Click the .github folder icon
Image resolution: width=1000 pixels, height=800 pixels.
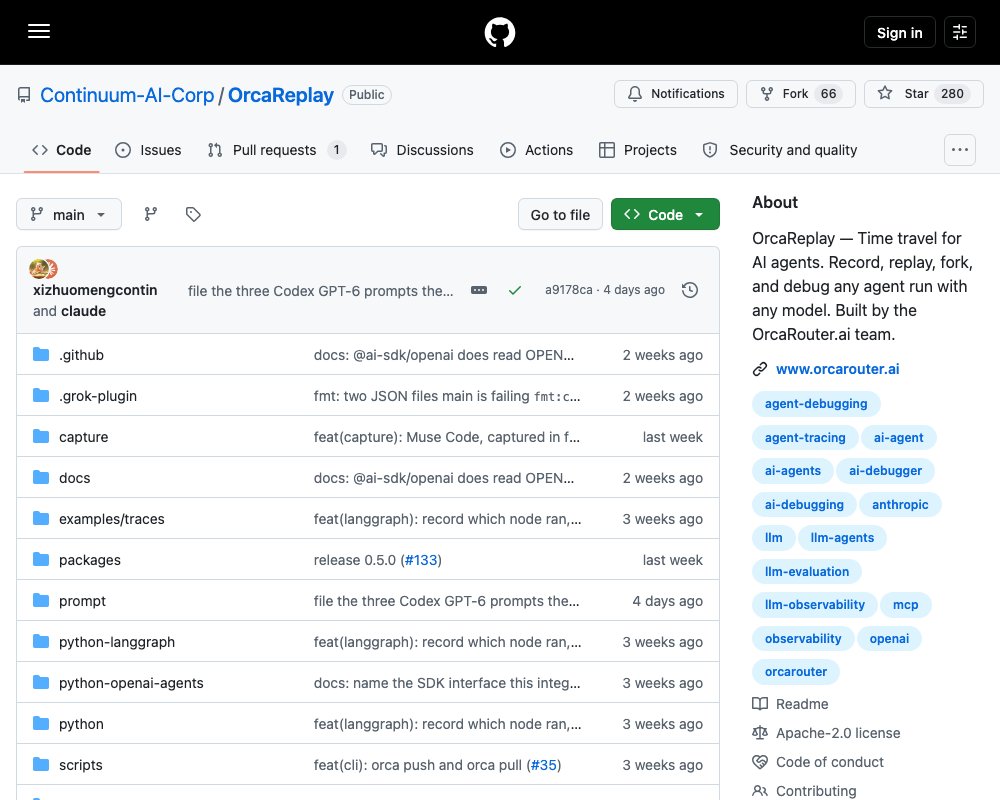[x=41, y=354]
